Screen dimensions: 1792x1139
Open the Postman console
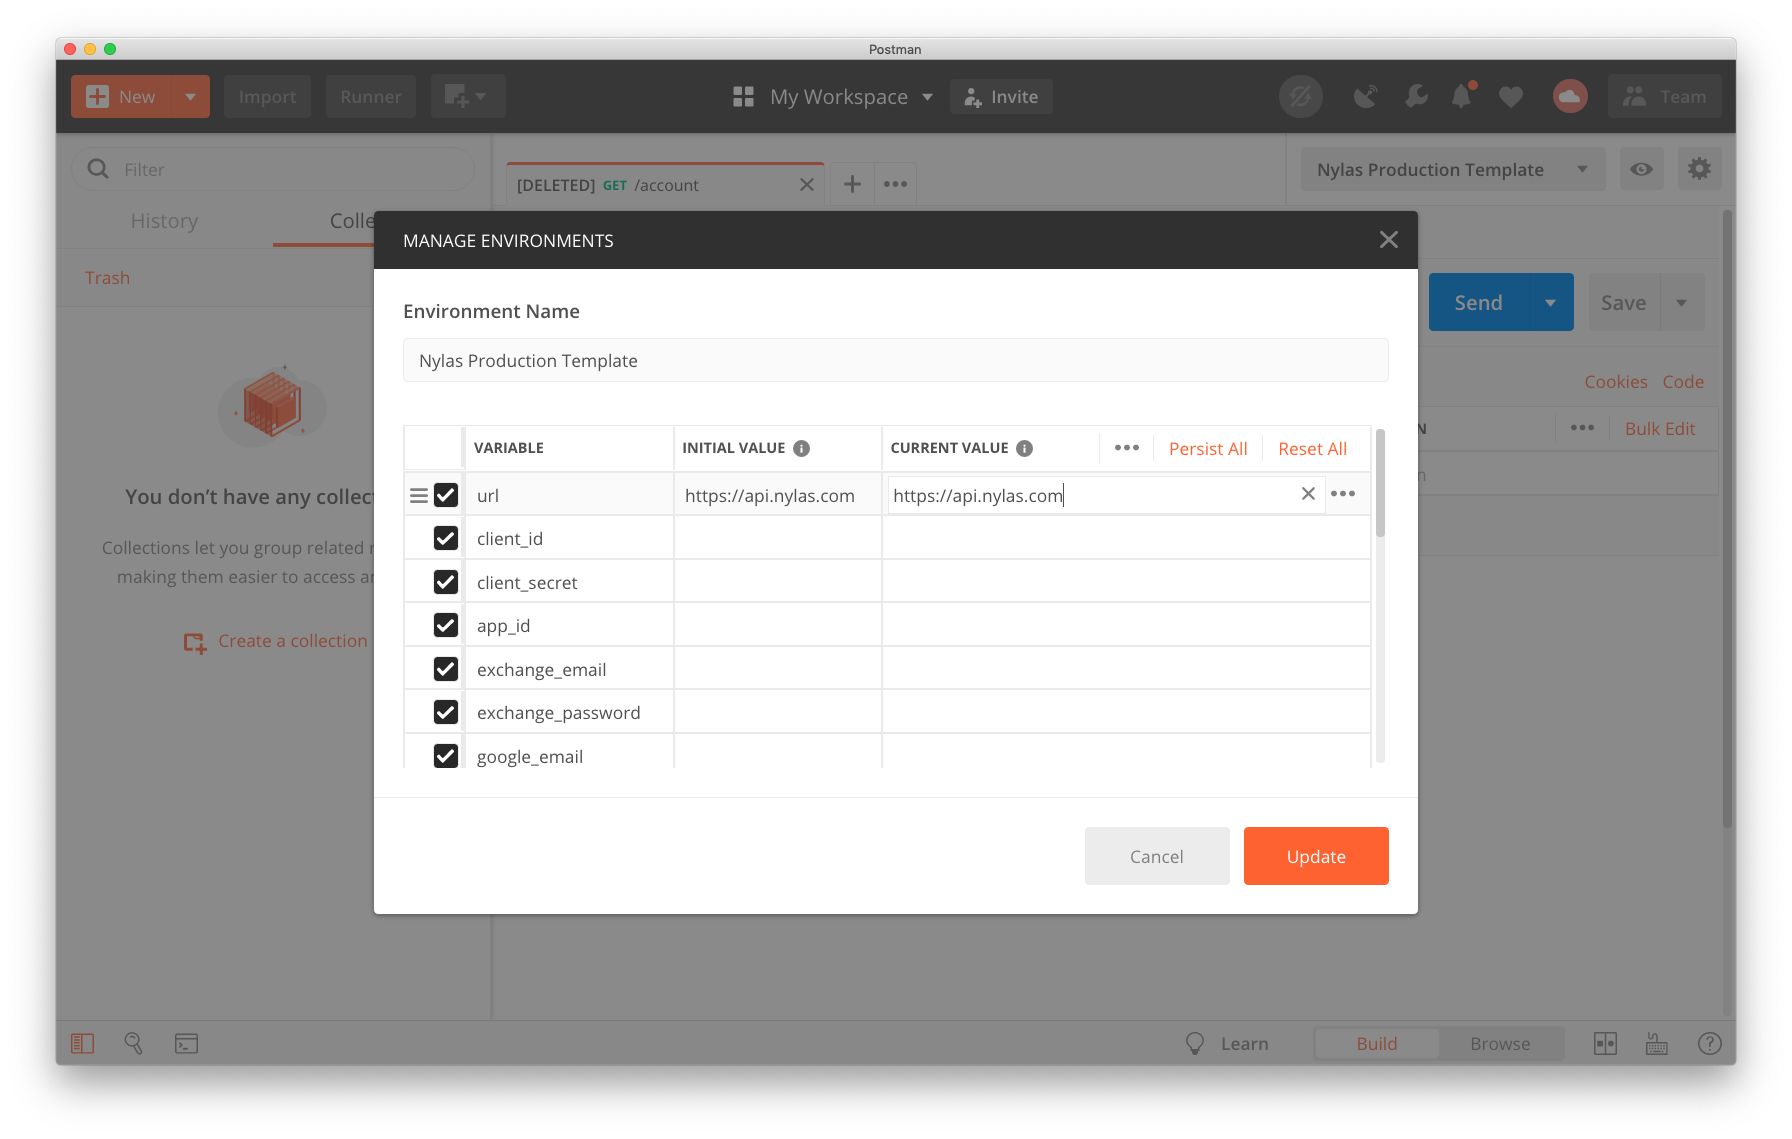(186, 1043)
